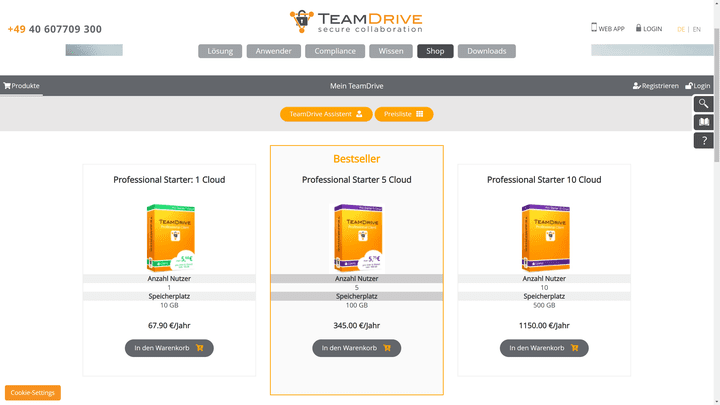Click phone number +49 40 607709 300
This screenshot has width=720, height=405.
point(55,29)
